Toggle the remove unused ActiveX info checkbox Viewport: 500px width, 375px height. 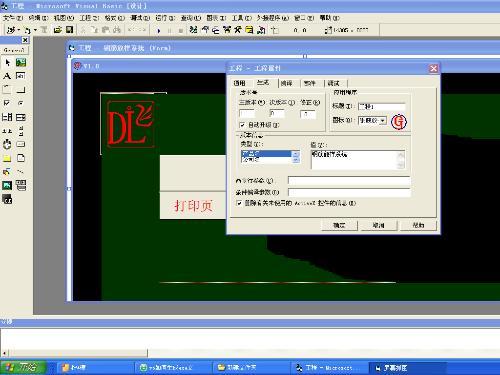239,203
